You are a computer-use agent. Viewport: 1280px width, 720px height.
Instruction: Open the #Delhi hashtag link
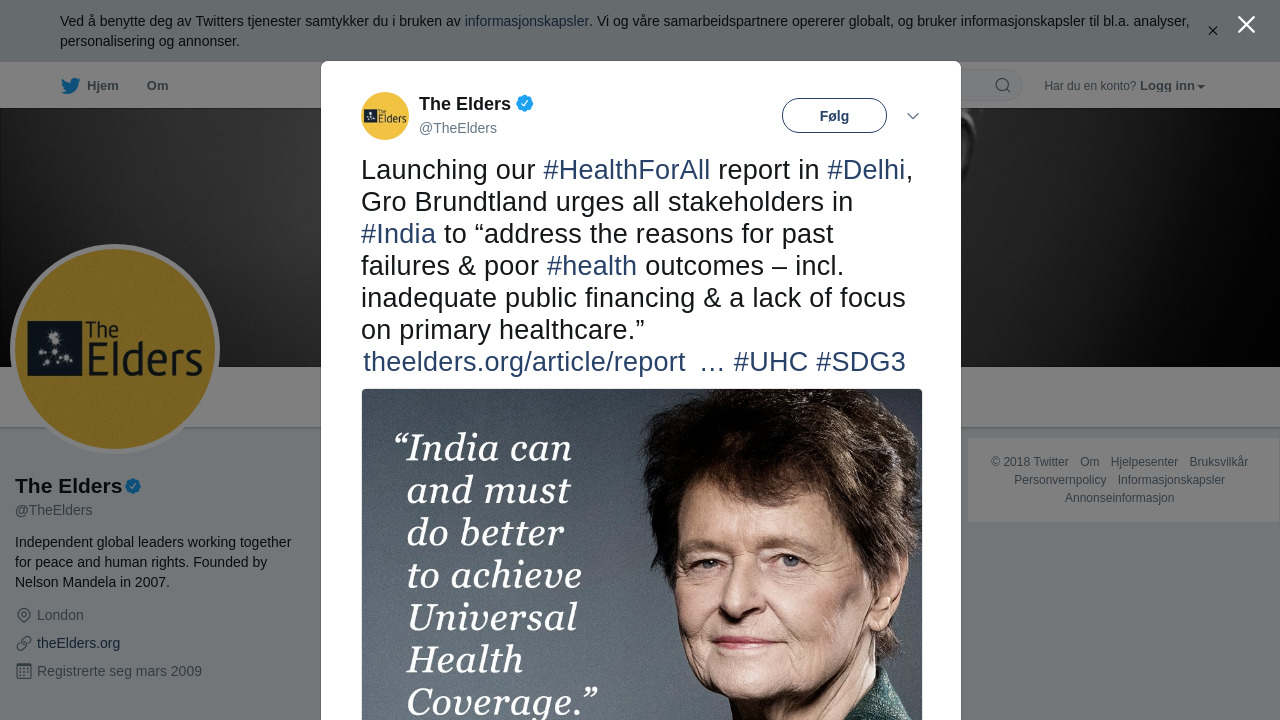point(865,171)
